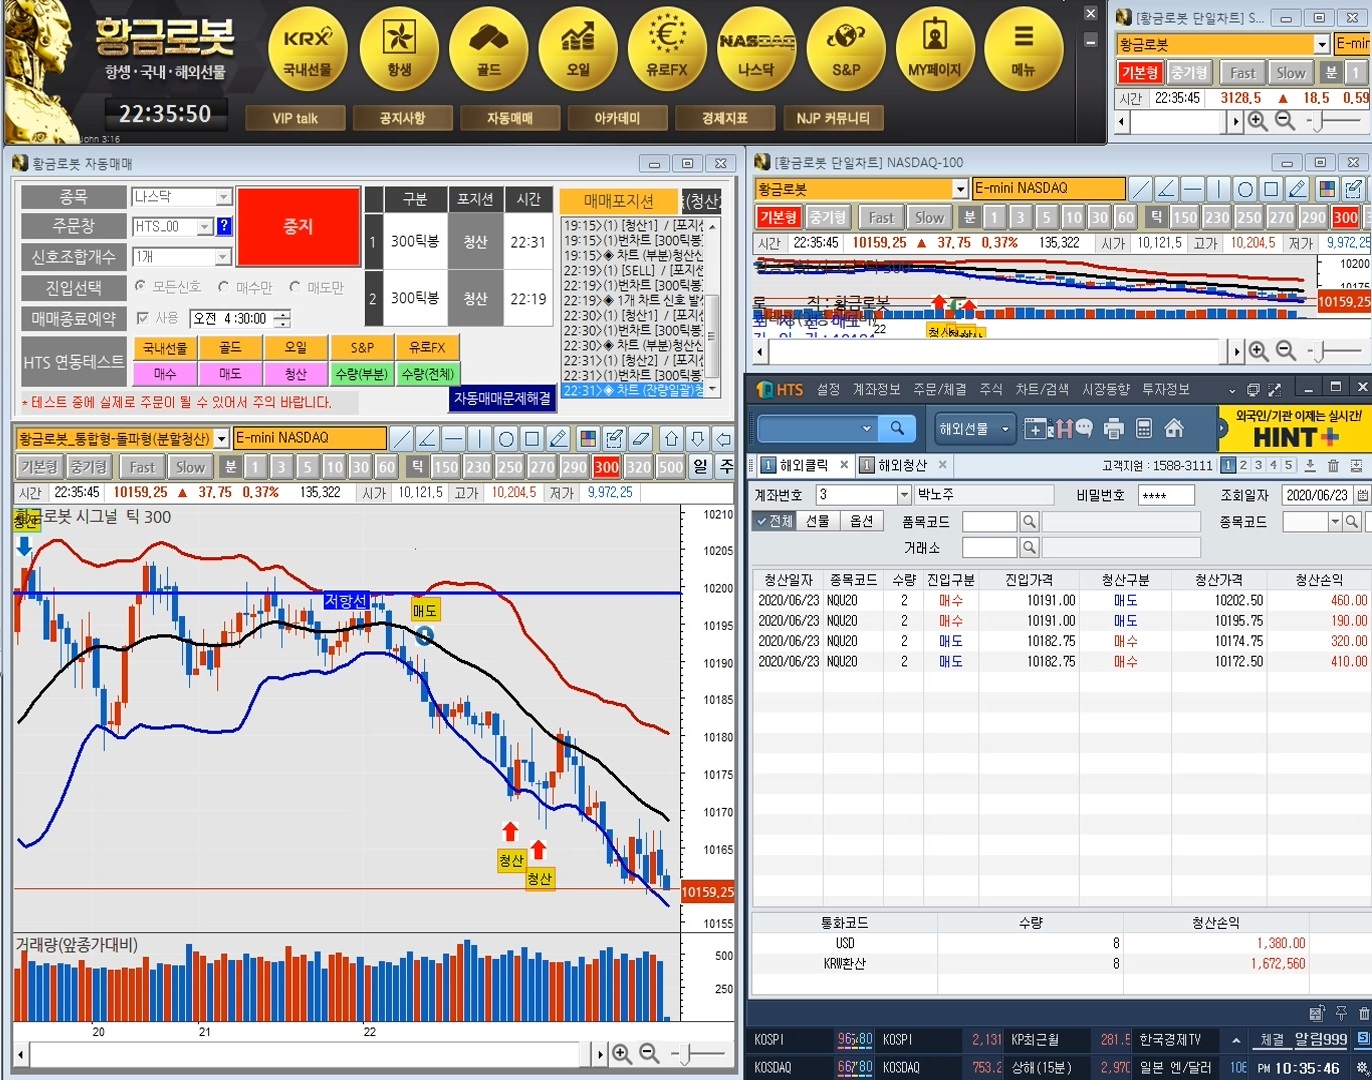
Task: Select the rectangle drawing tool in the main chart toolbar
Action: pyautogui.click(x=532, y=438)
